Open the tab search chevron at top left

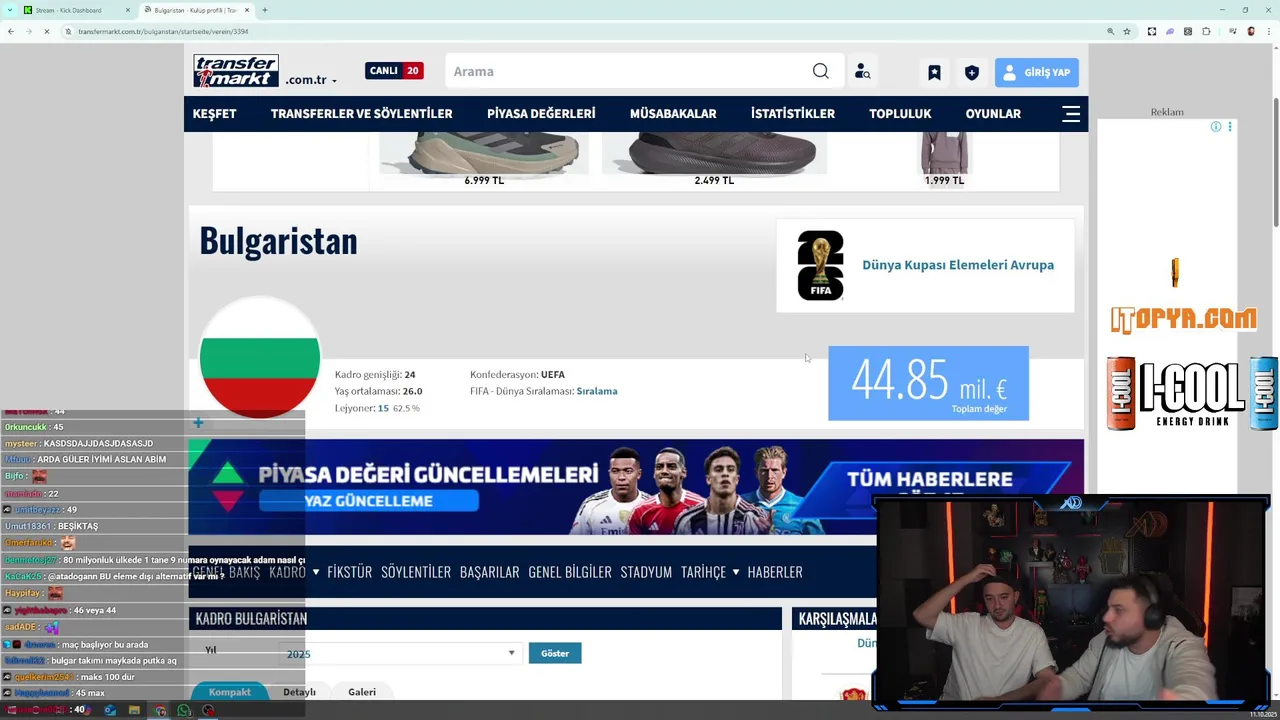point(8,10)
